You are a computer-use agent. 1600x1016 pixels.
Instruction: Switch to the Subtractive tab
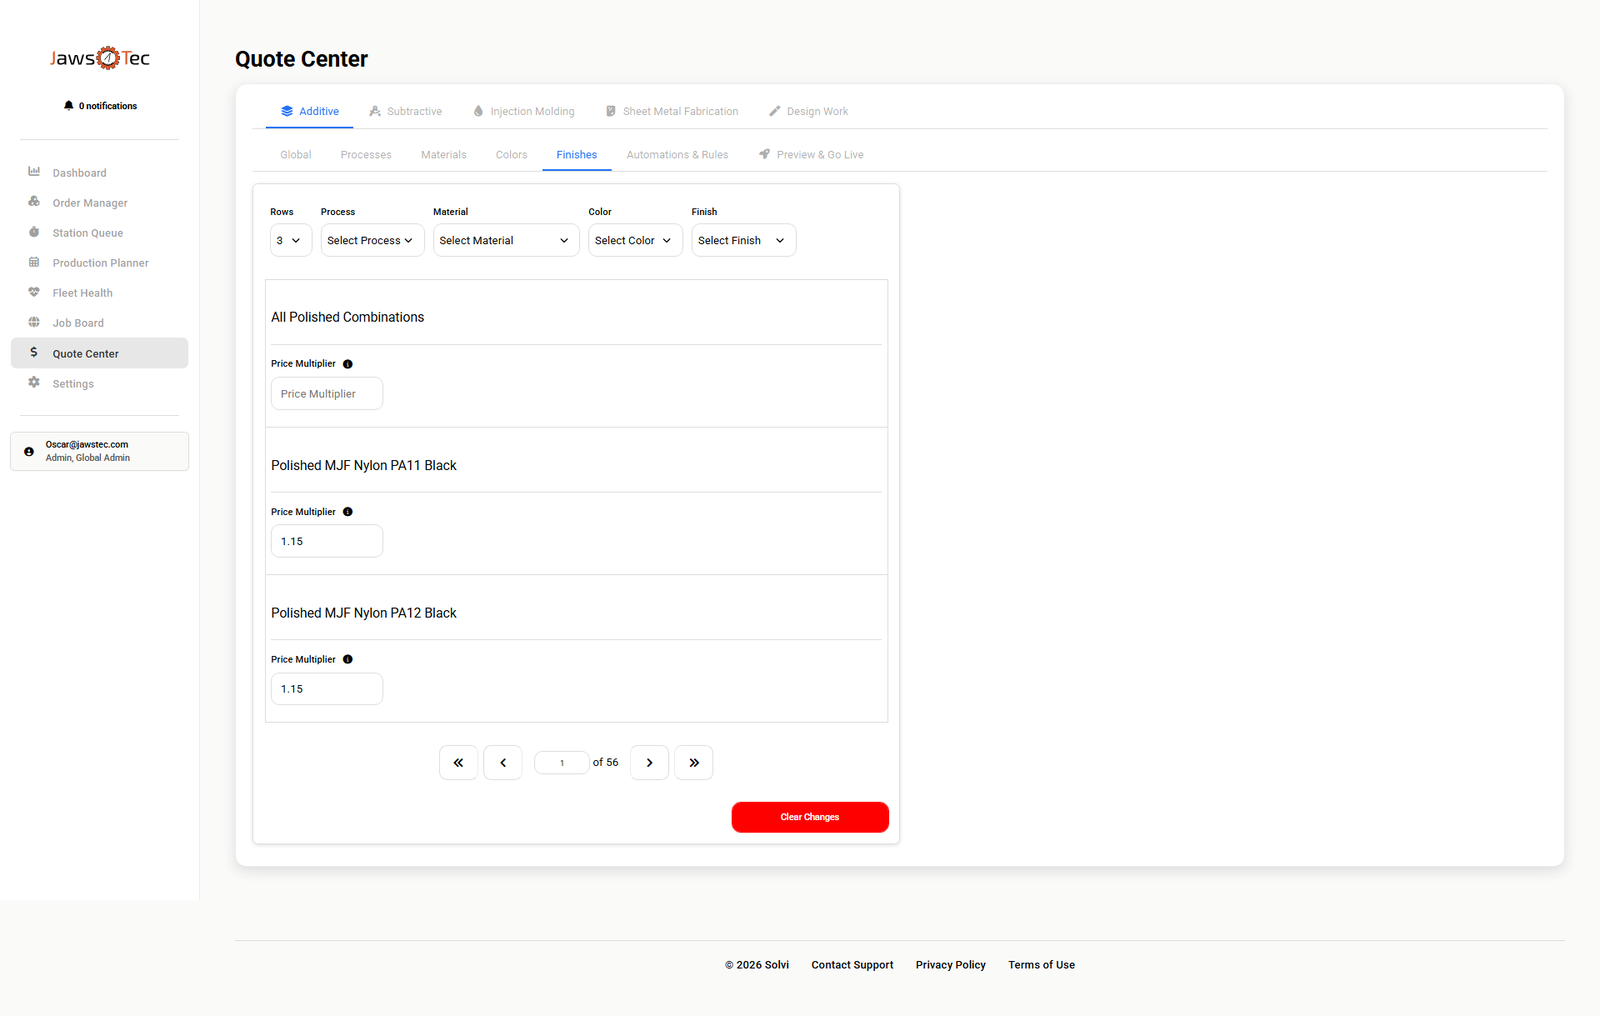coord(405,111)
